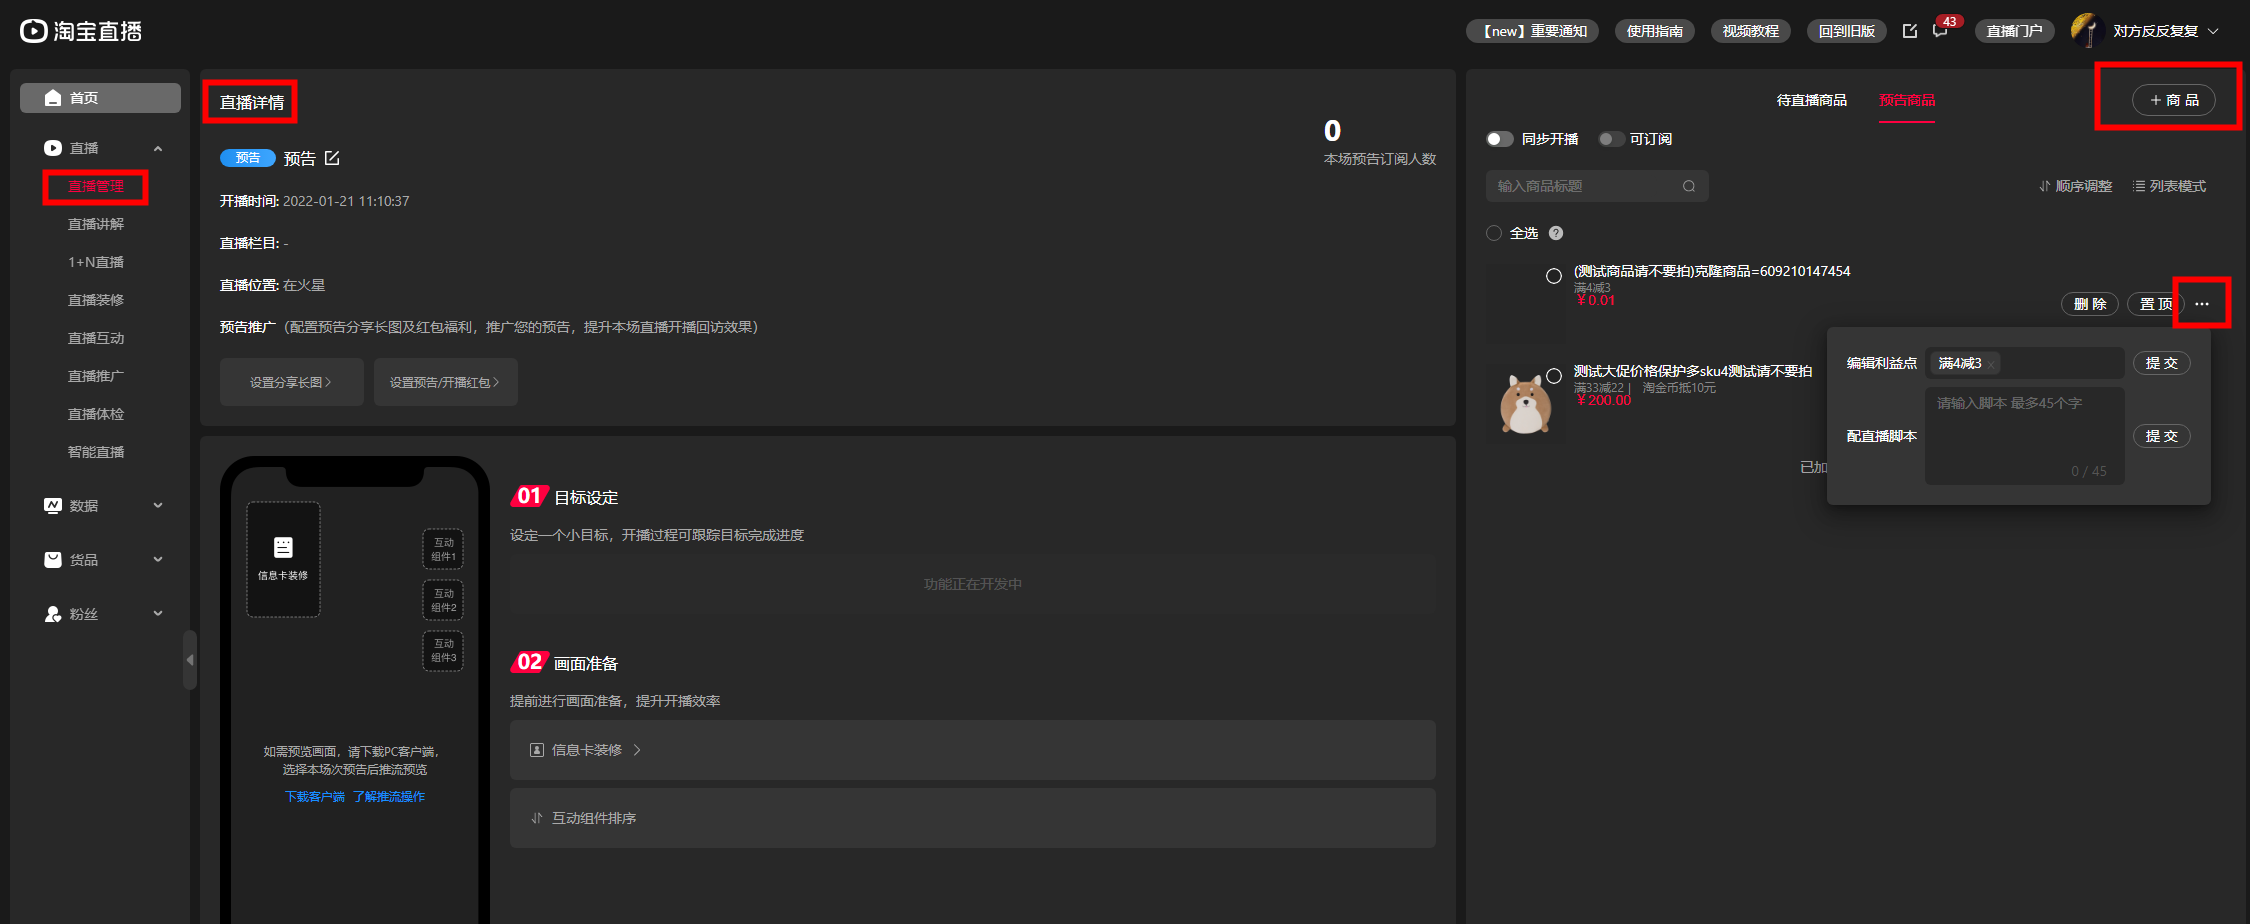Viewport: 2250px width, 924px height.
Task: Click the user avatar picture
Action: pyautogui.click(x=2086, y=30)
